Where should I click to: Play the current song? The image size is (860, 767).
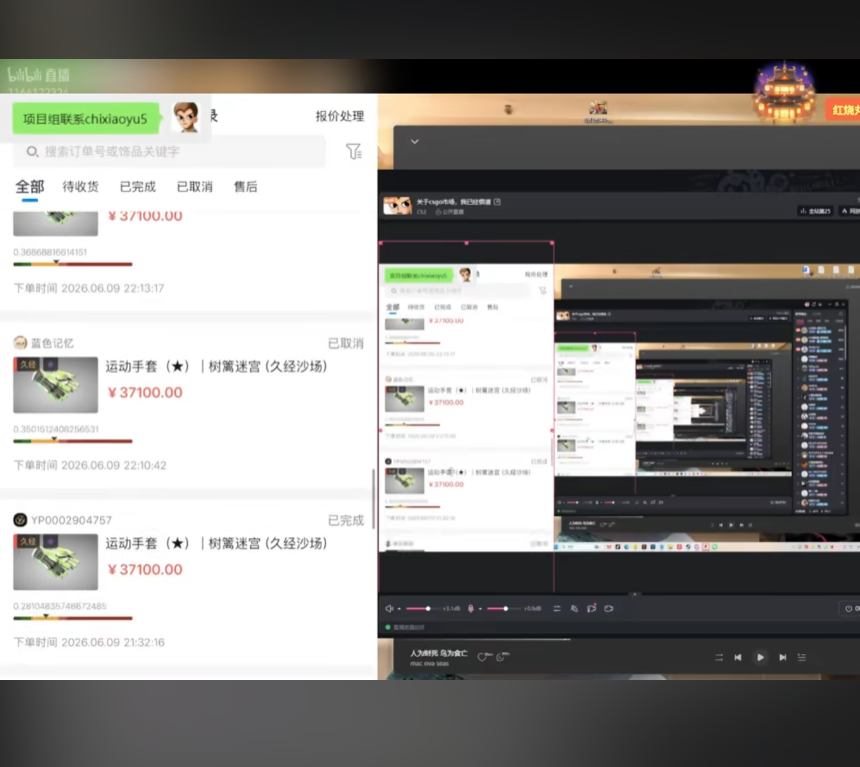(x=760, y=657)
